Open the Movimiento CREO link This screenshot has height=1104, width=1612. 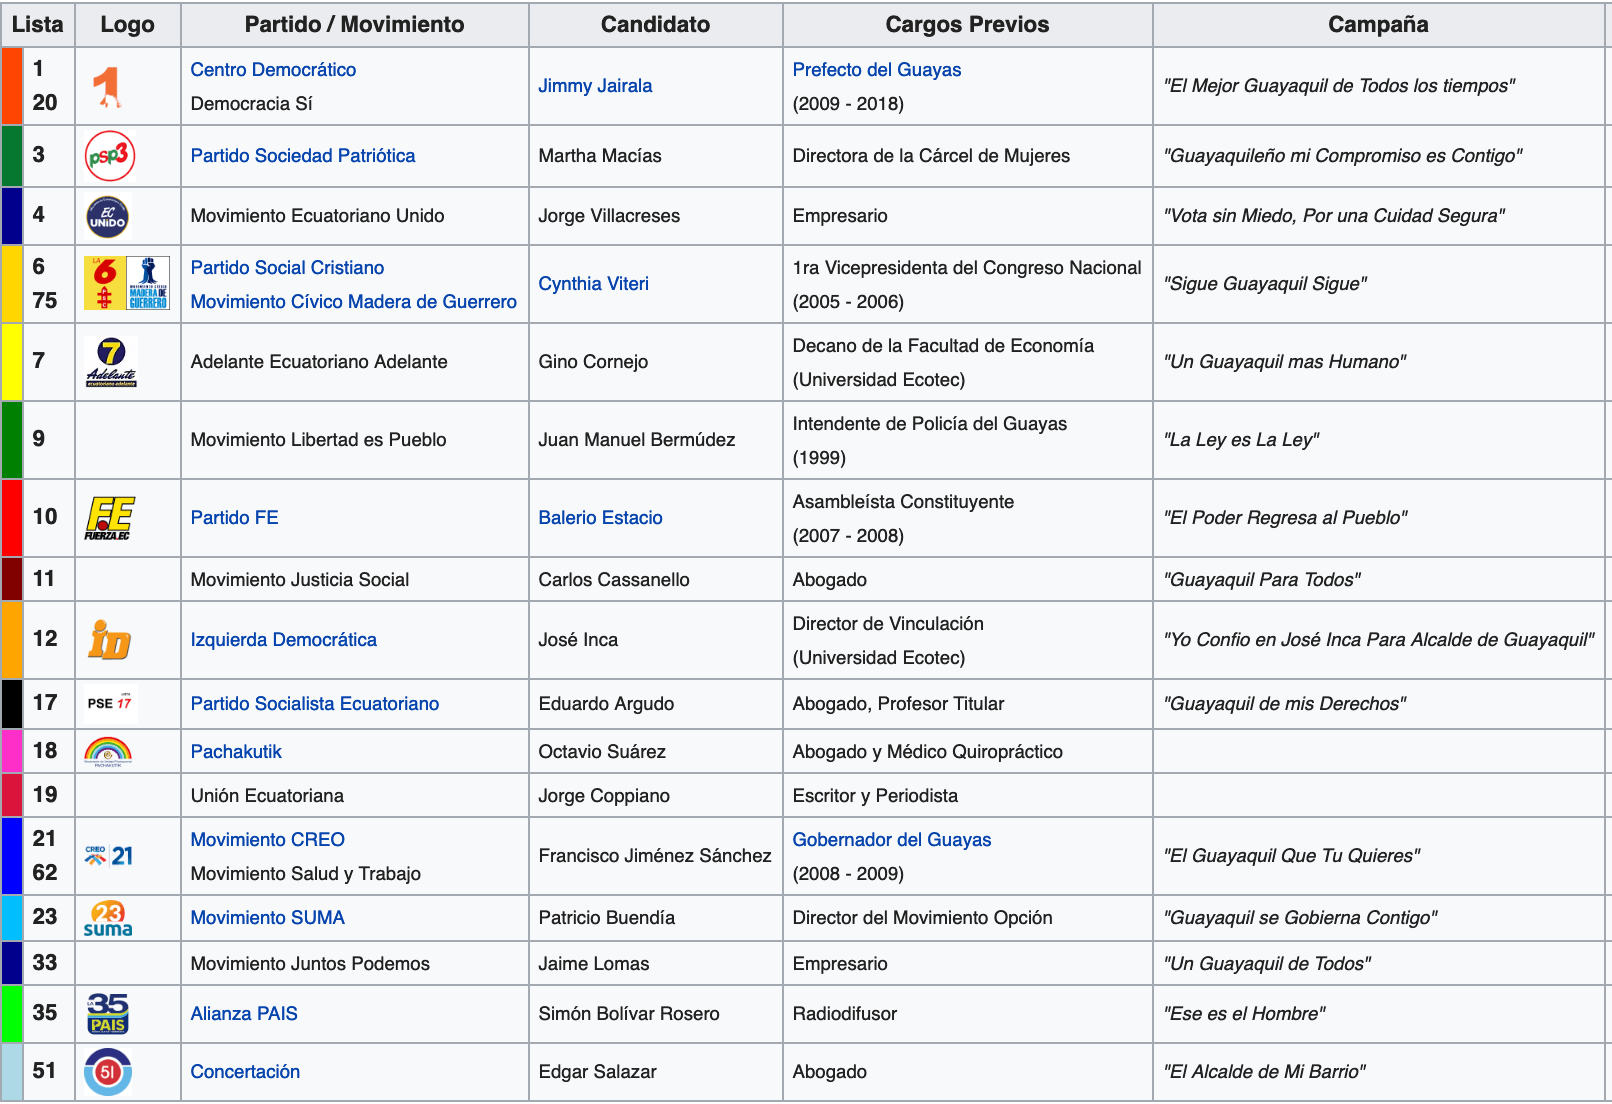coord(268,840)
